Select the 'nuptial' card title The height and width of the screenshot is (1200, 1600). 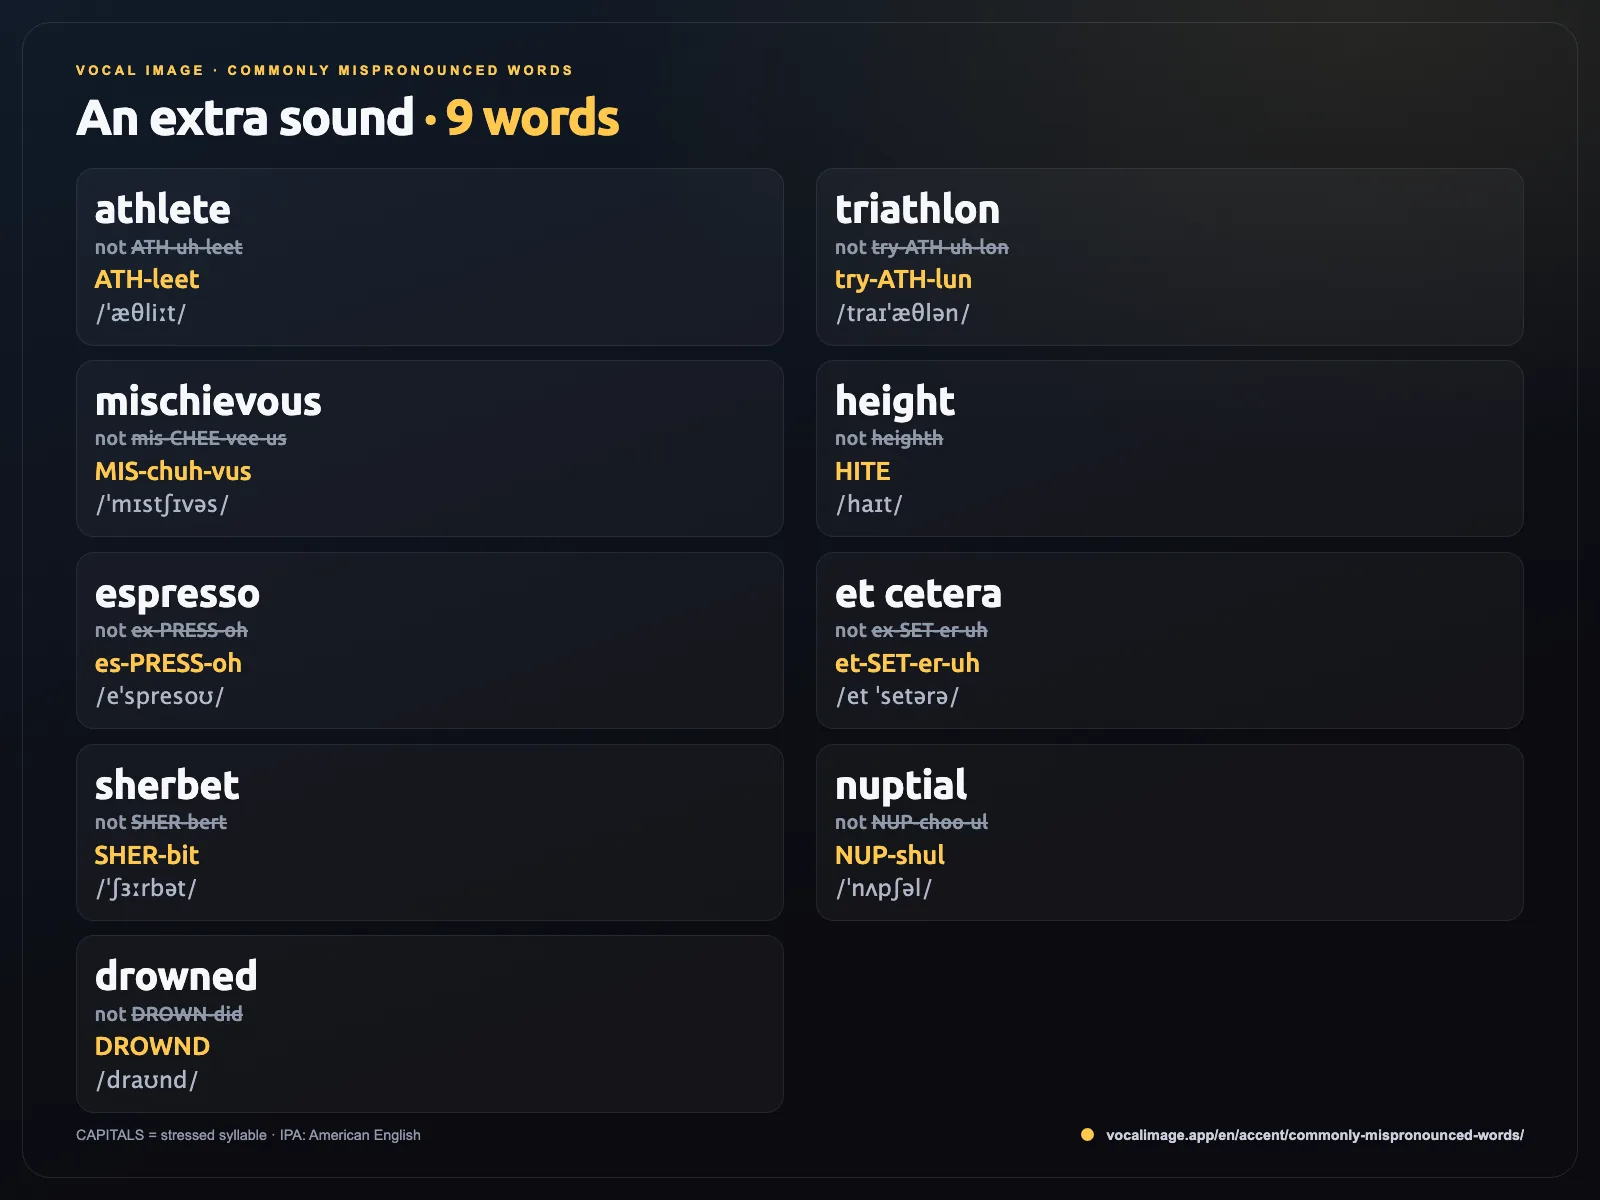click(901, 786)
